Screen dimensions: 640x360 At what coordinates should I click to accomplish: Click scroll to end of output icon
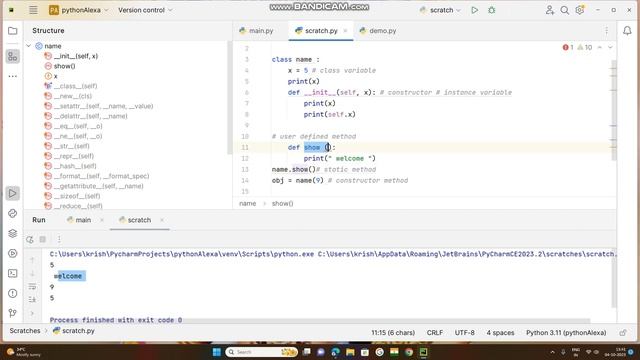32,300
